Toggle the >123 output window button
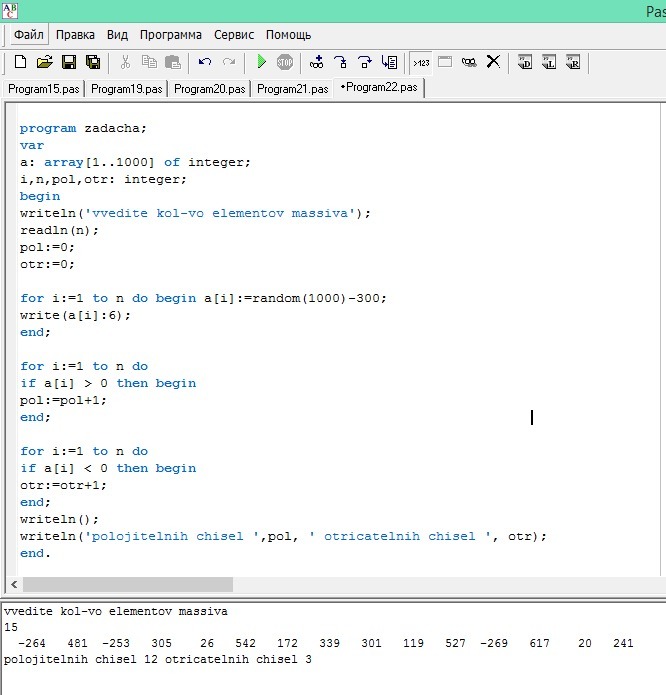This screenshot has width=666, height=695. pos(421,62)
